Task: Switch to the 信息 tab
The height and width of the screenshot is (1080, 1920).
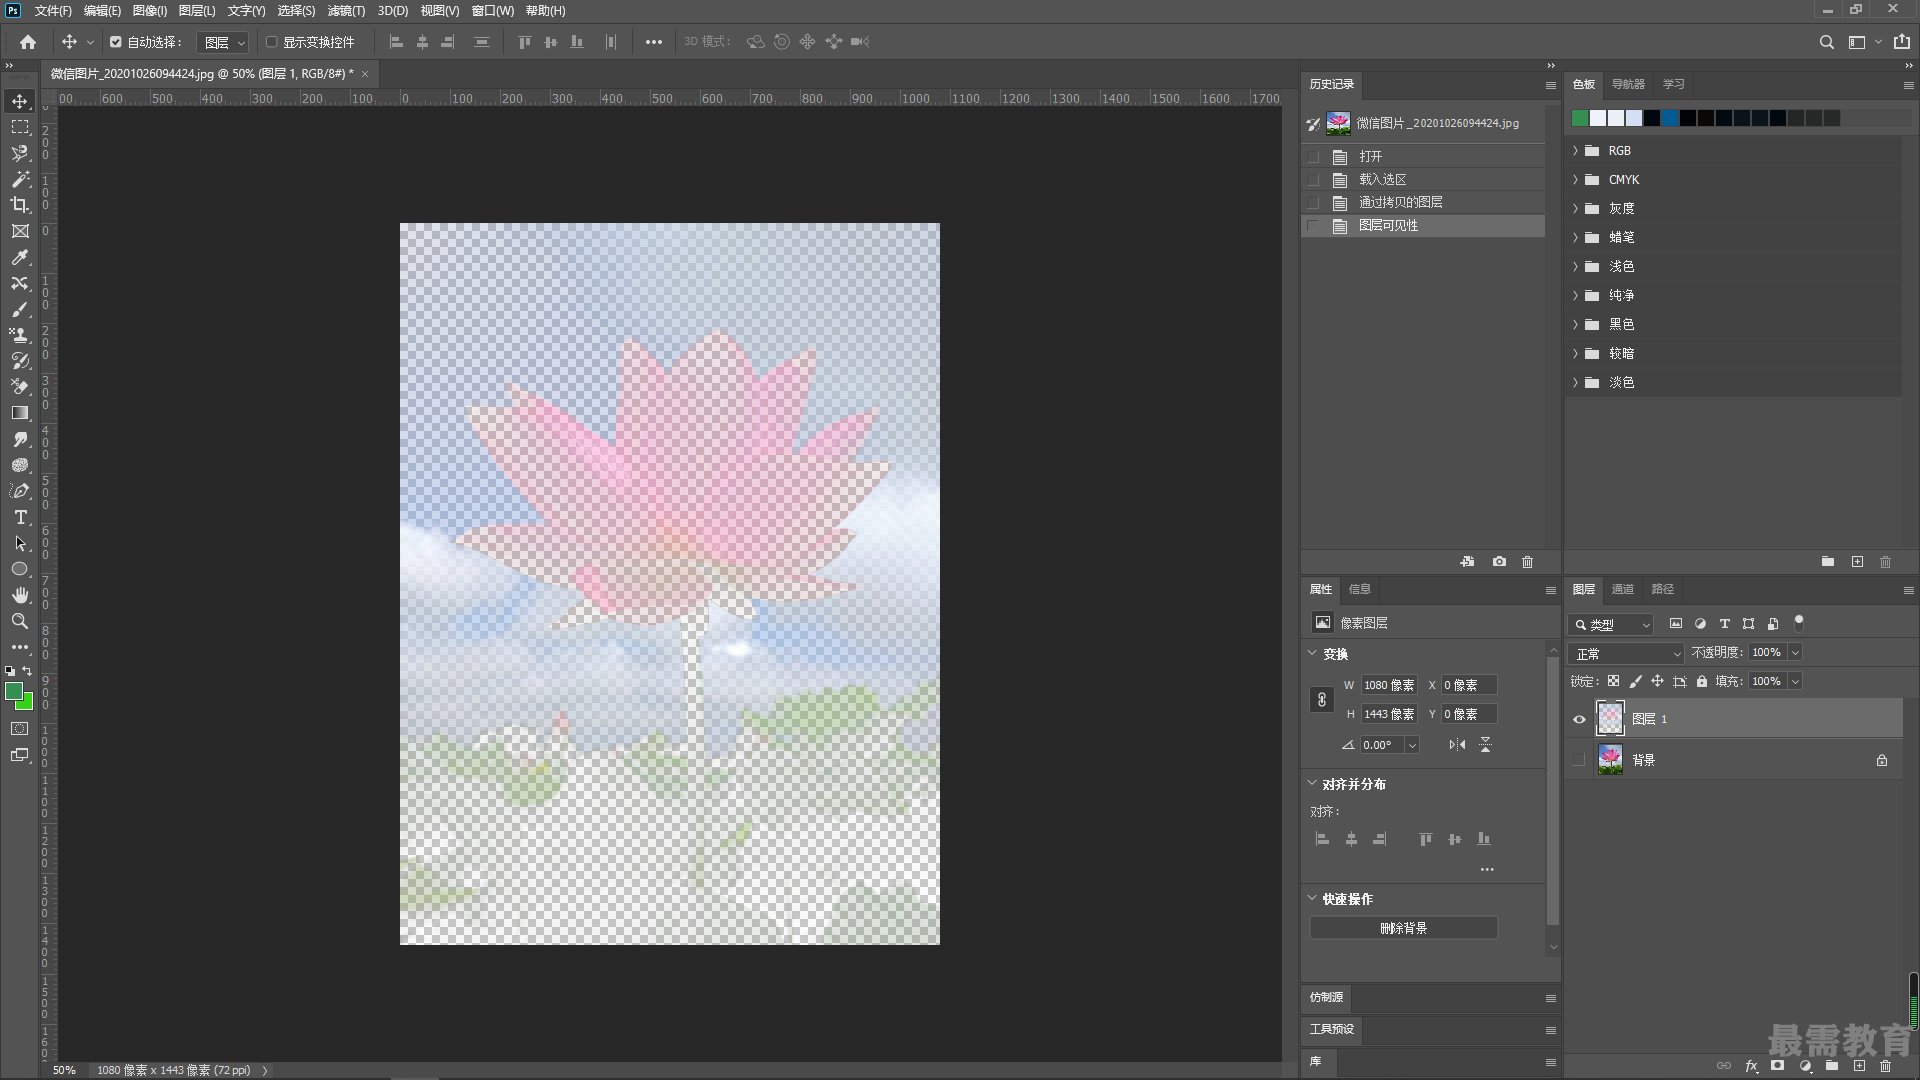Action: click(x=1360, y=589)
